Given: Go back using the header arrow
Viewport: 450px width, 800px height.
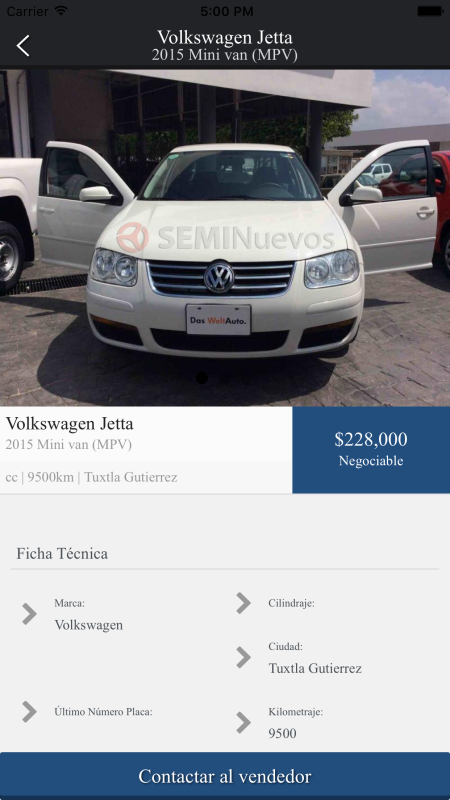Looking at the screenshot, I should point(23,46).
